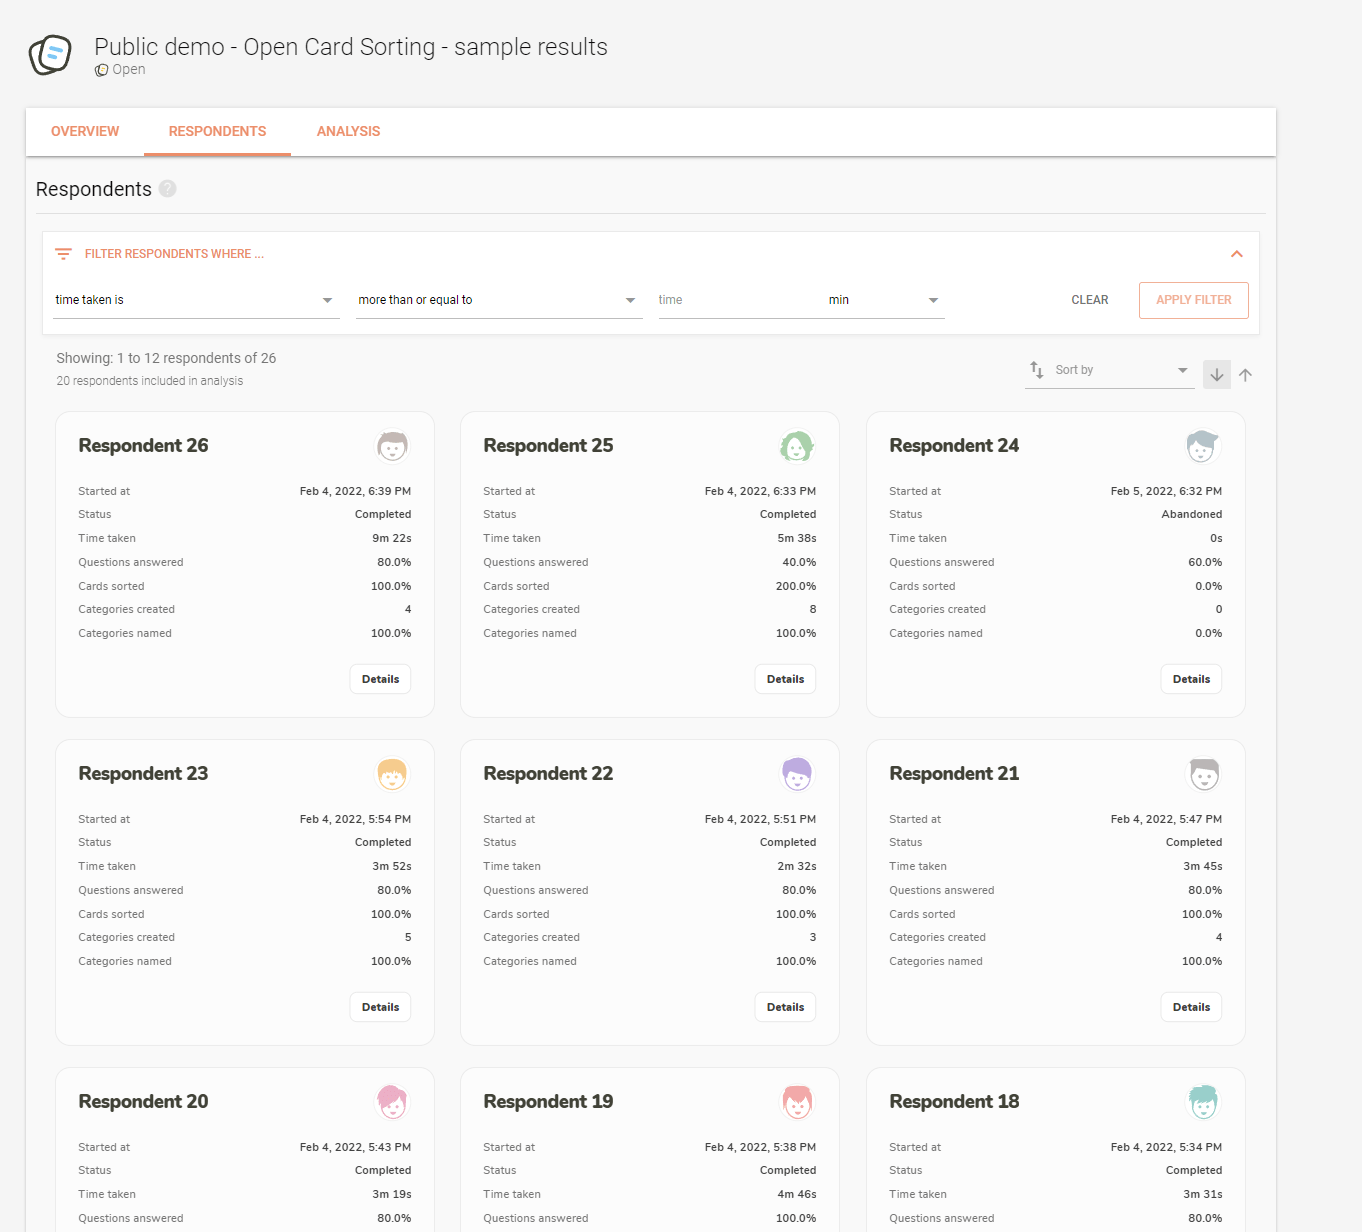Clear the respondent filter
Viewport: 1362px width, 1232px height.
[x=1089, y=300]
